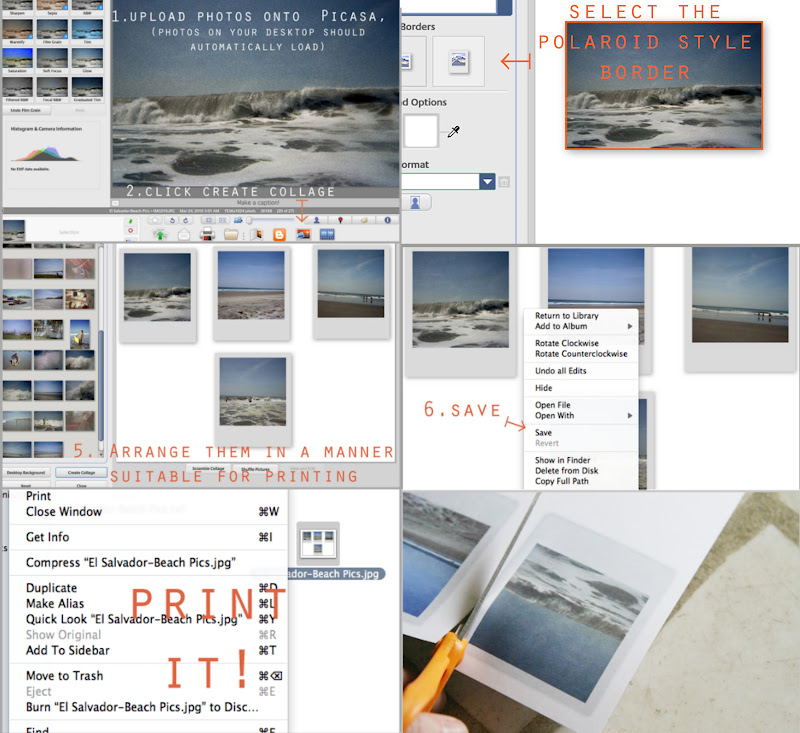Apply the Graduated Tint effect thumbnail

(87, 87)
